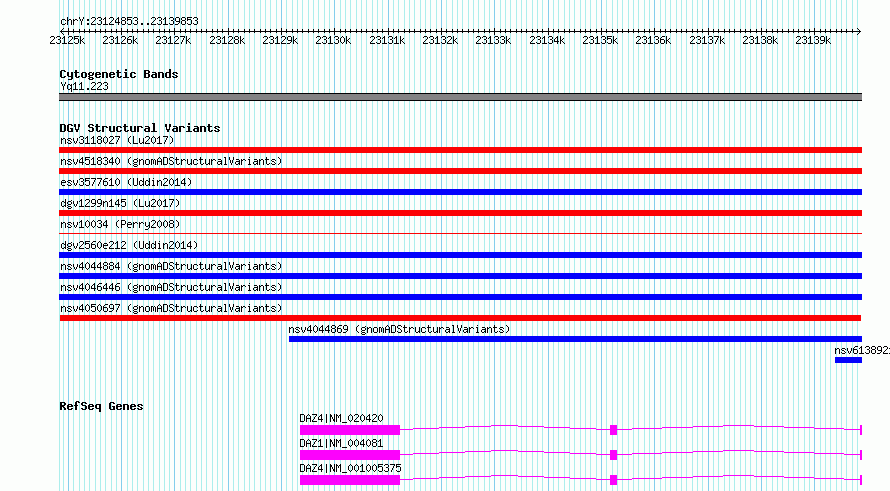890x491 pixels.
Task: Click the nsv4046446 (gnomADStructuralVariants) label
Action: click(x=171, y=287)
